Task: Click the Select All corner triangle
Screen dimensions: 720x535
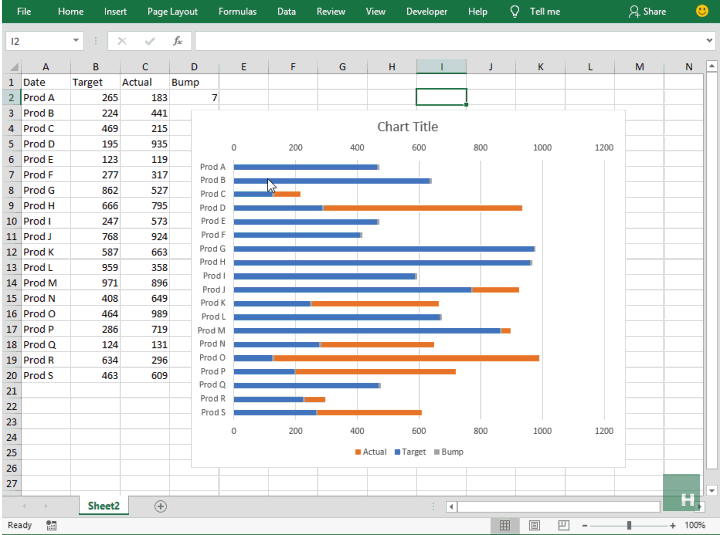Action: [13, 67]
